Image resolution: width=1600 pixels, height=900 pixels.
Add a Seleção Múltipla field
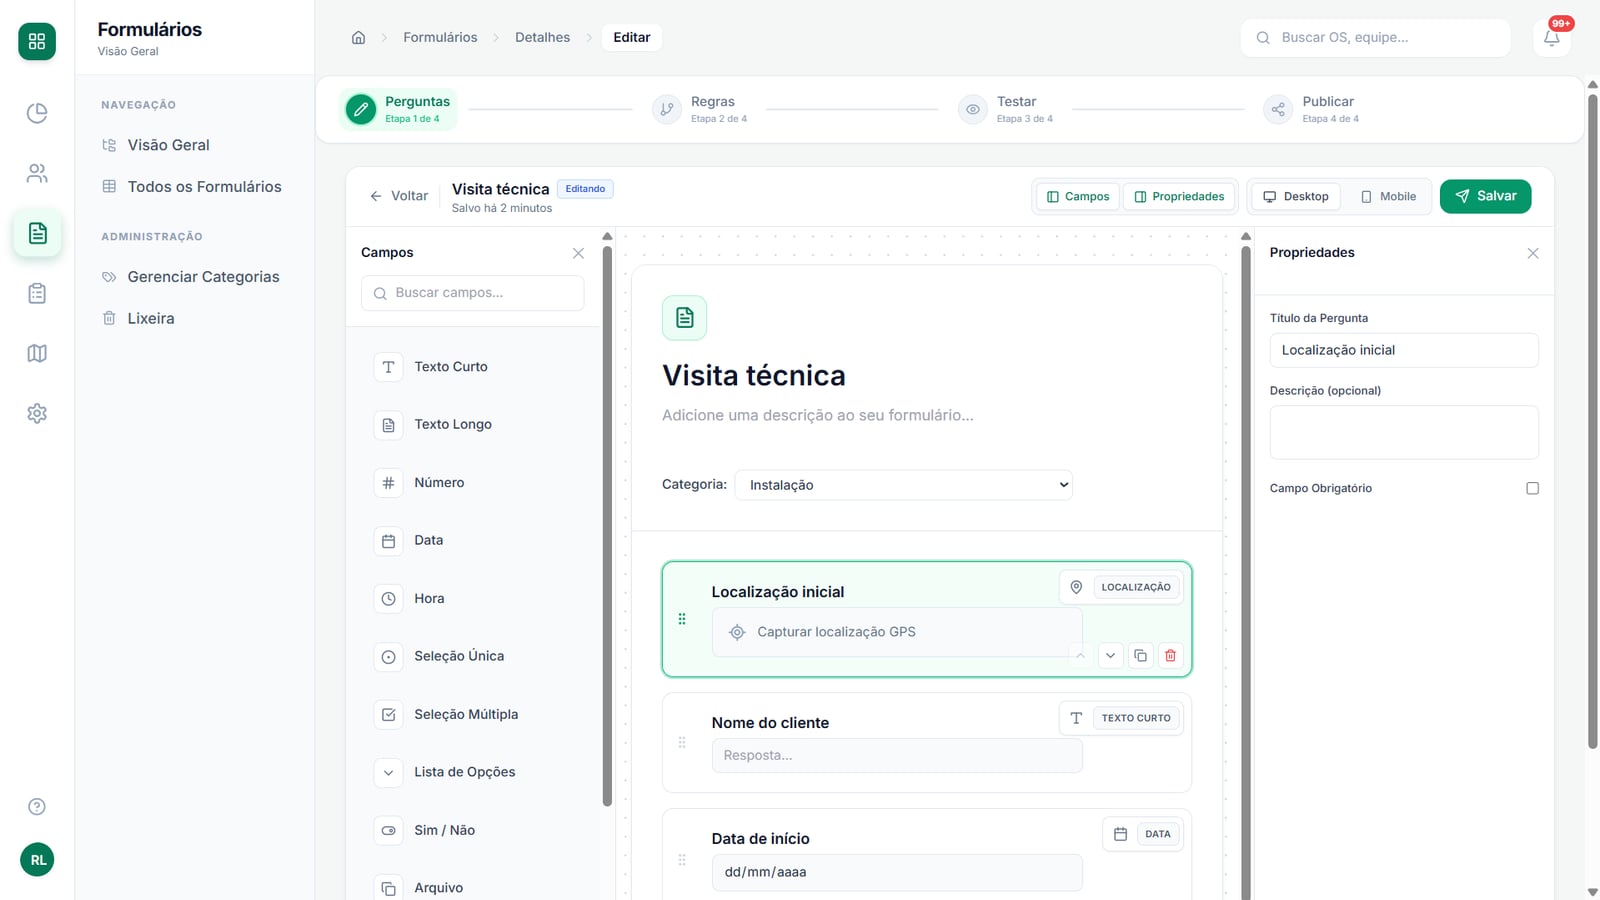473,714
